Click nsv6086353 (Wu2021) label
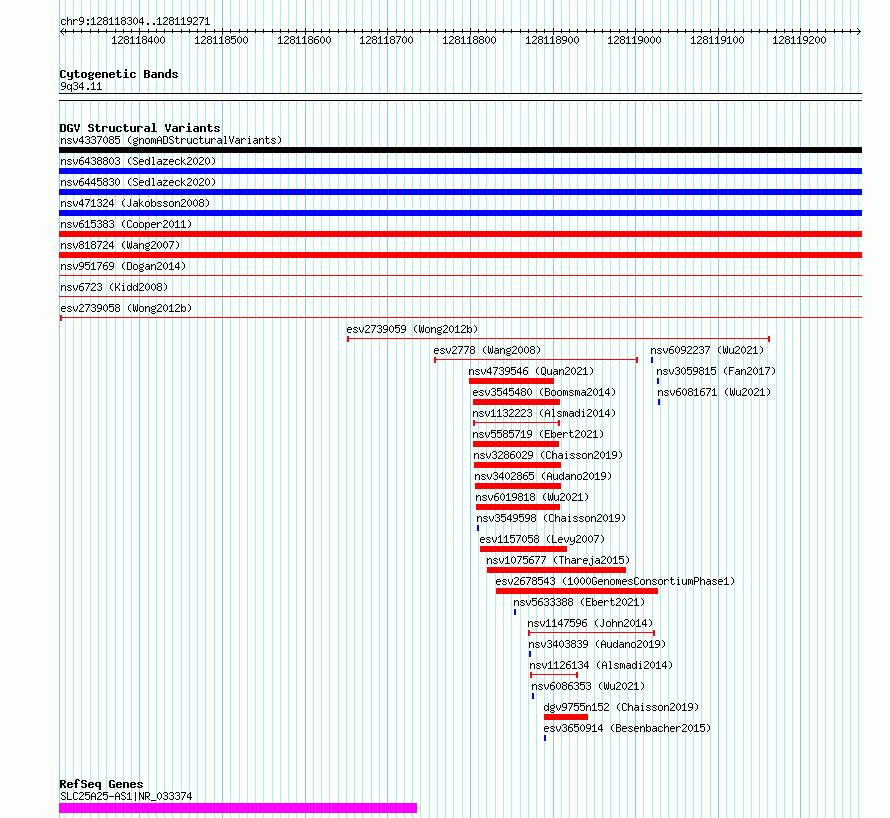890x818 pixels. [x=588, y=686]
